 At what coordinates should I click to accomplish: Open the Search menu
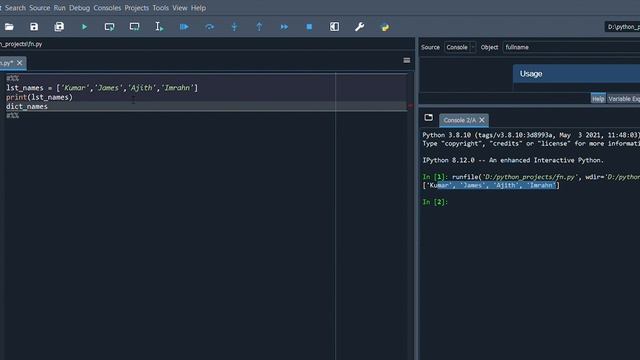point(15,8)
